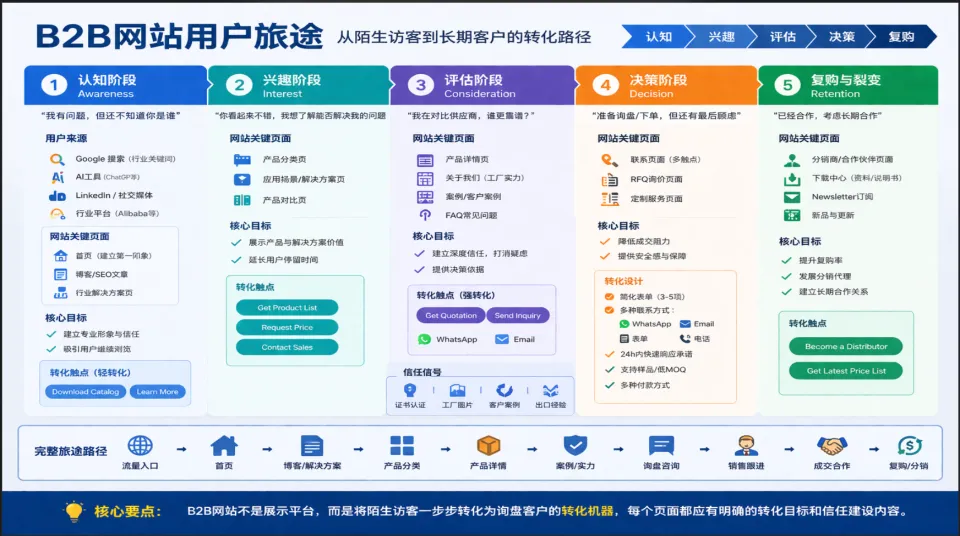
Task: Click the 行业解决方案页 icon
Action: 61,293
